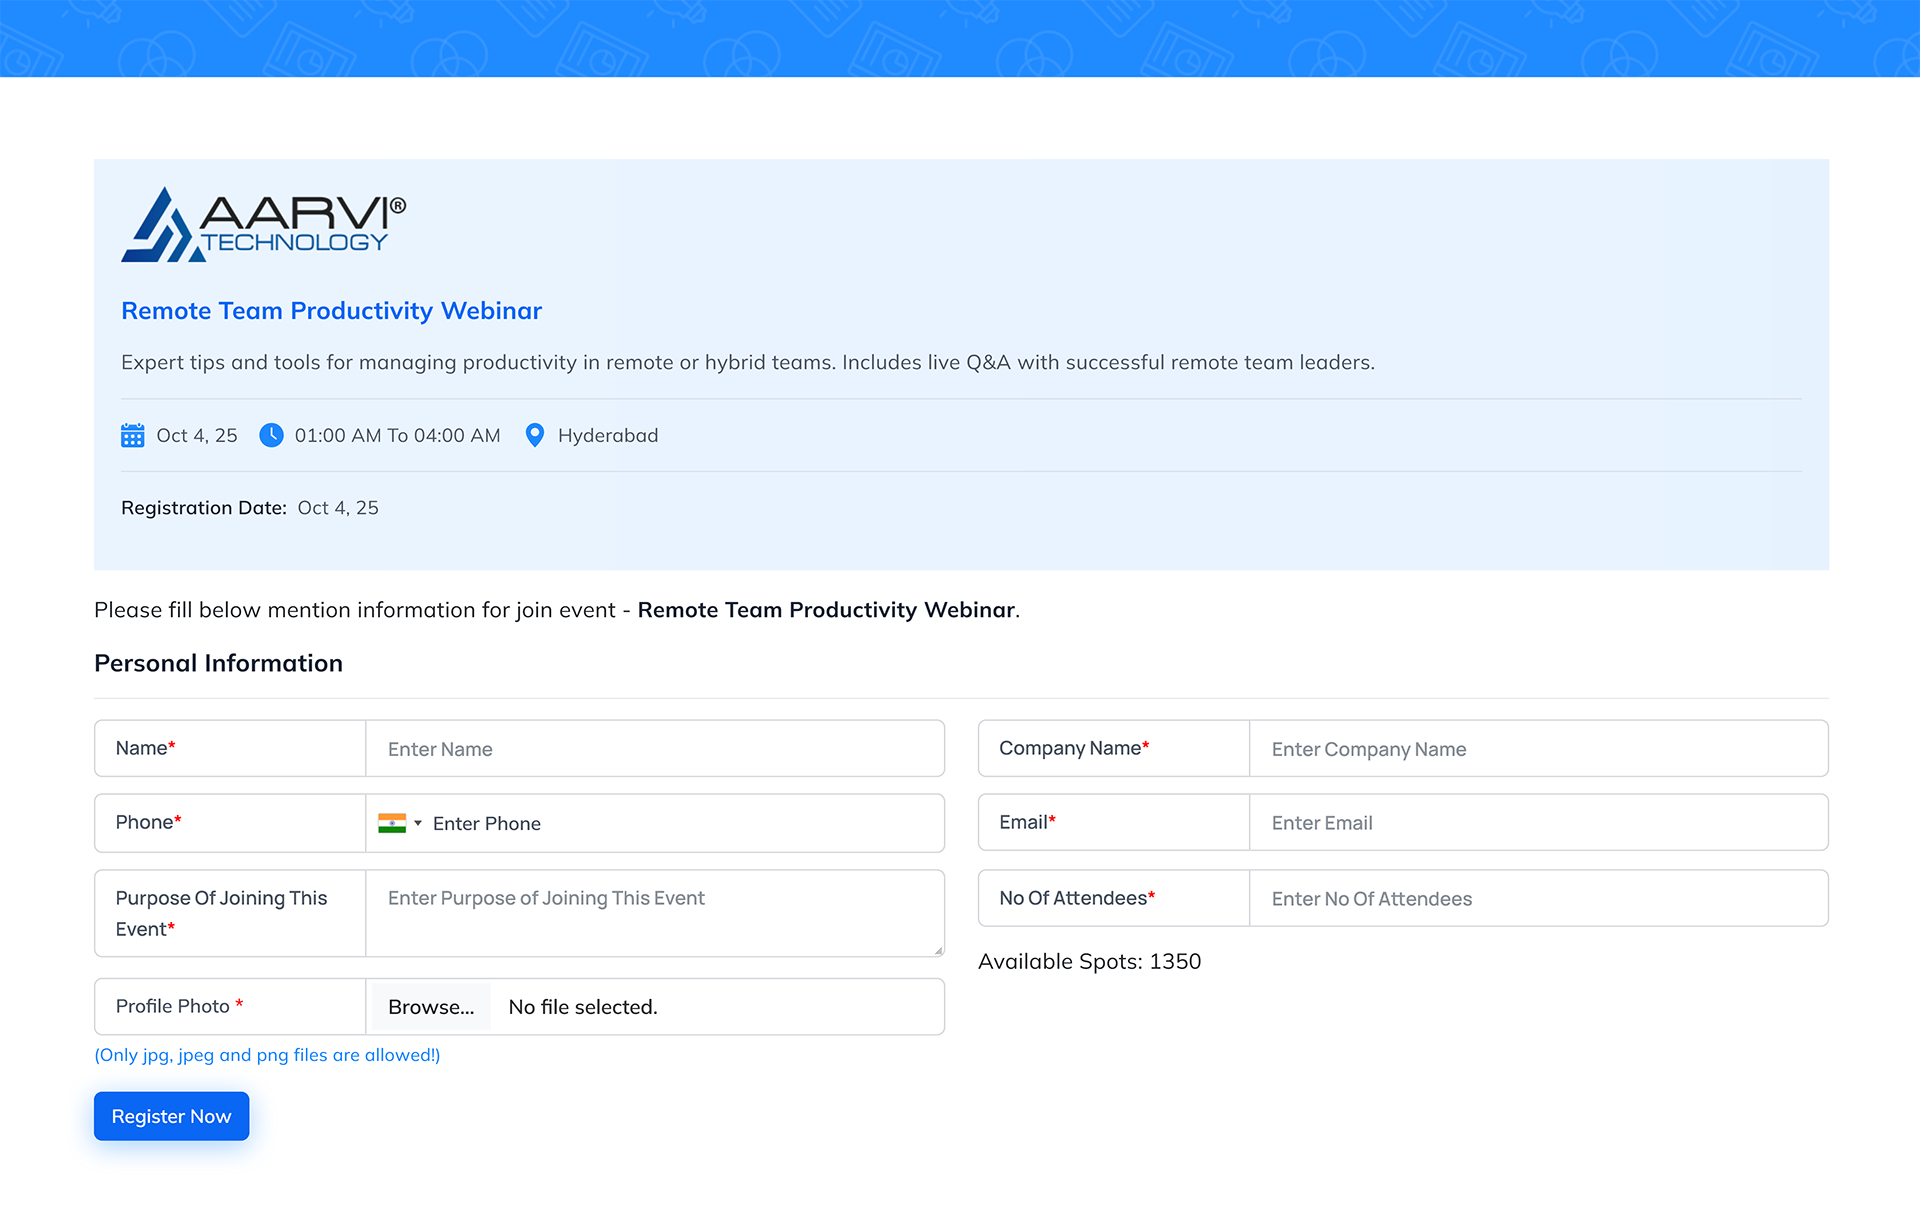
Task: Focus the No Of Attendees field
Action: (x=1538, y=898)
